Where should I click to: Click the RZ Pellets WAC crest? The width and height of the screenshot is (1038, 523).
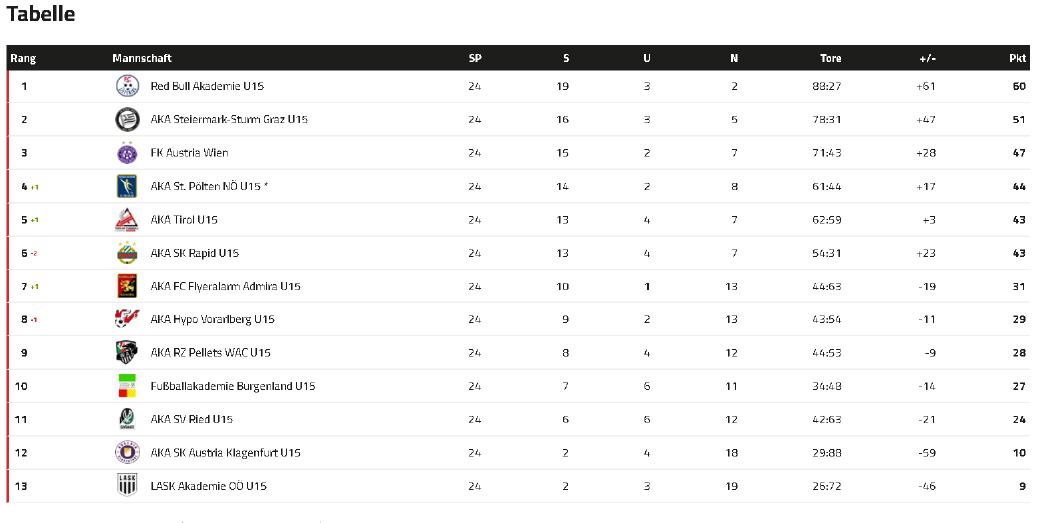pos(127,352)
